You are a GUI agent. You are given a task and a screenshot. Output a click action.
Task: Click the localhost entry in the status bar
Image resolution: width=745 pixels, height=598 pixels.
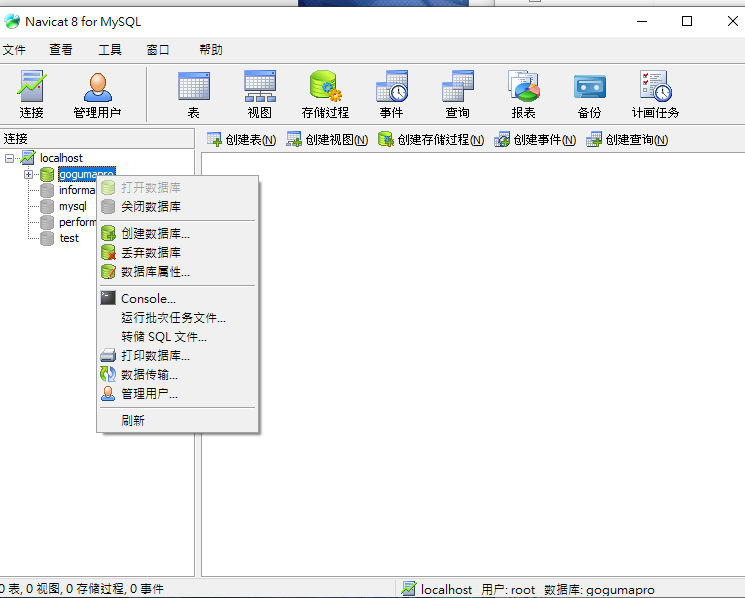tap(436, 589)
